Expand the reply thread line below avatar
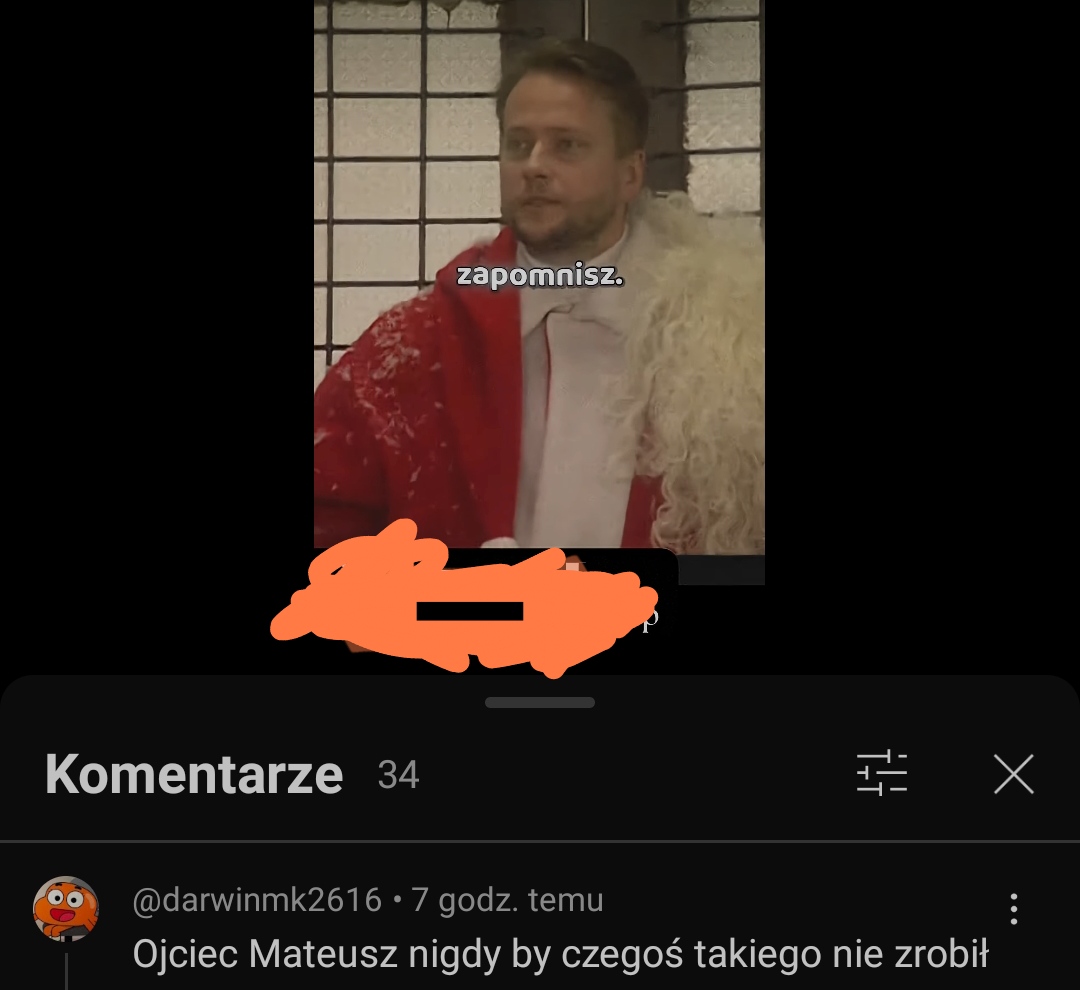This screenshot has height=990, width=1080. tap(66, 971)
